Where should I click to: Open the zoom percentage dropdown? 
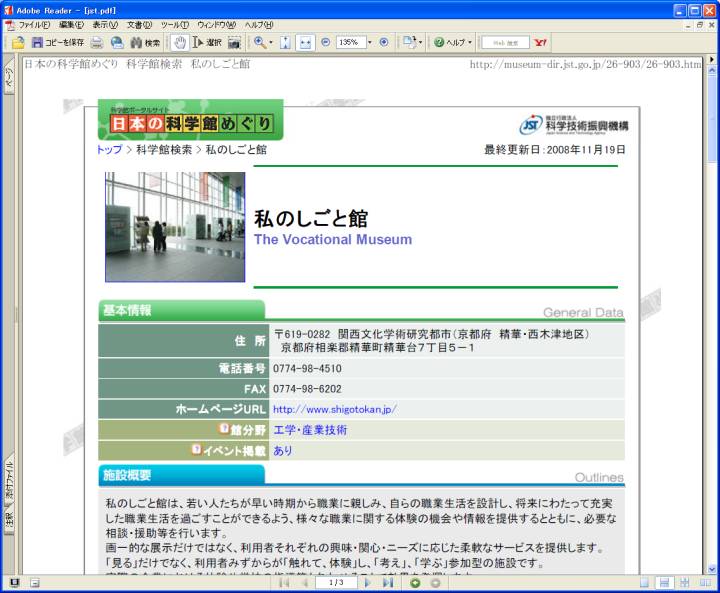coord(369,43)
